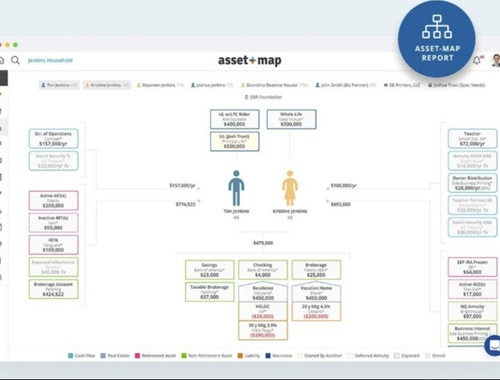The height and width of the screenshot is (380, 500).
Task: Open the Business Interest $450,000 card
Action: pos(472,333)
